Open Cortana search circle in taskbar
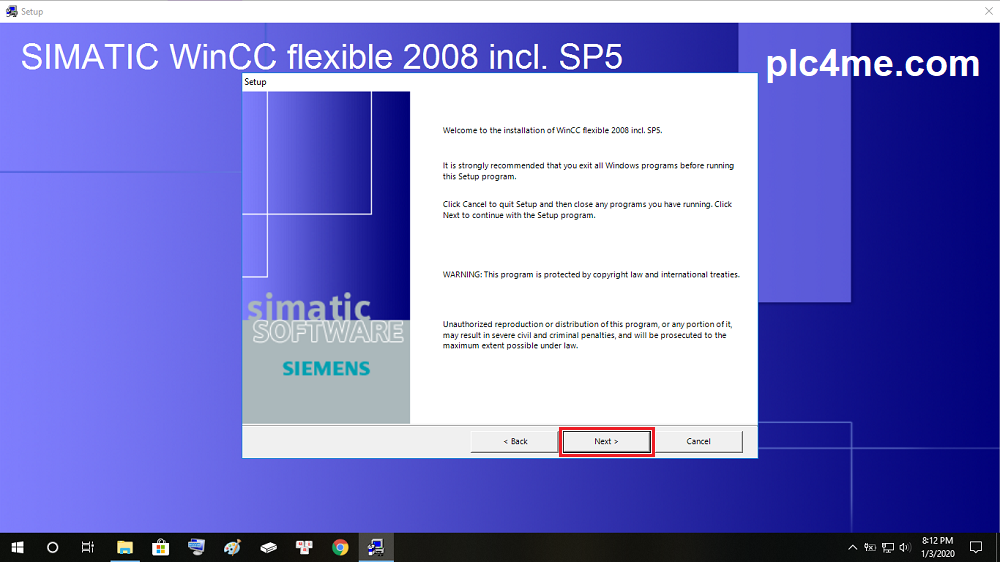This screenshot has width=1000, height=562. click(53, 547)
